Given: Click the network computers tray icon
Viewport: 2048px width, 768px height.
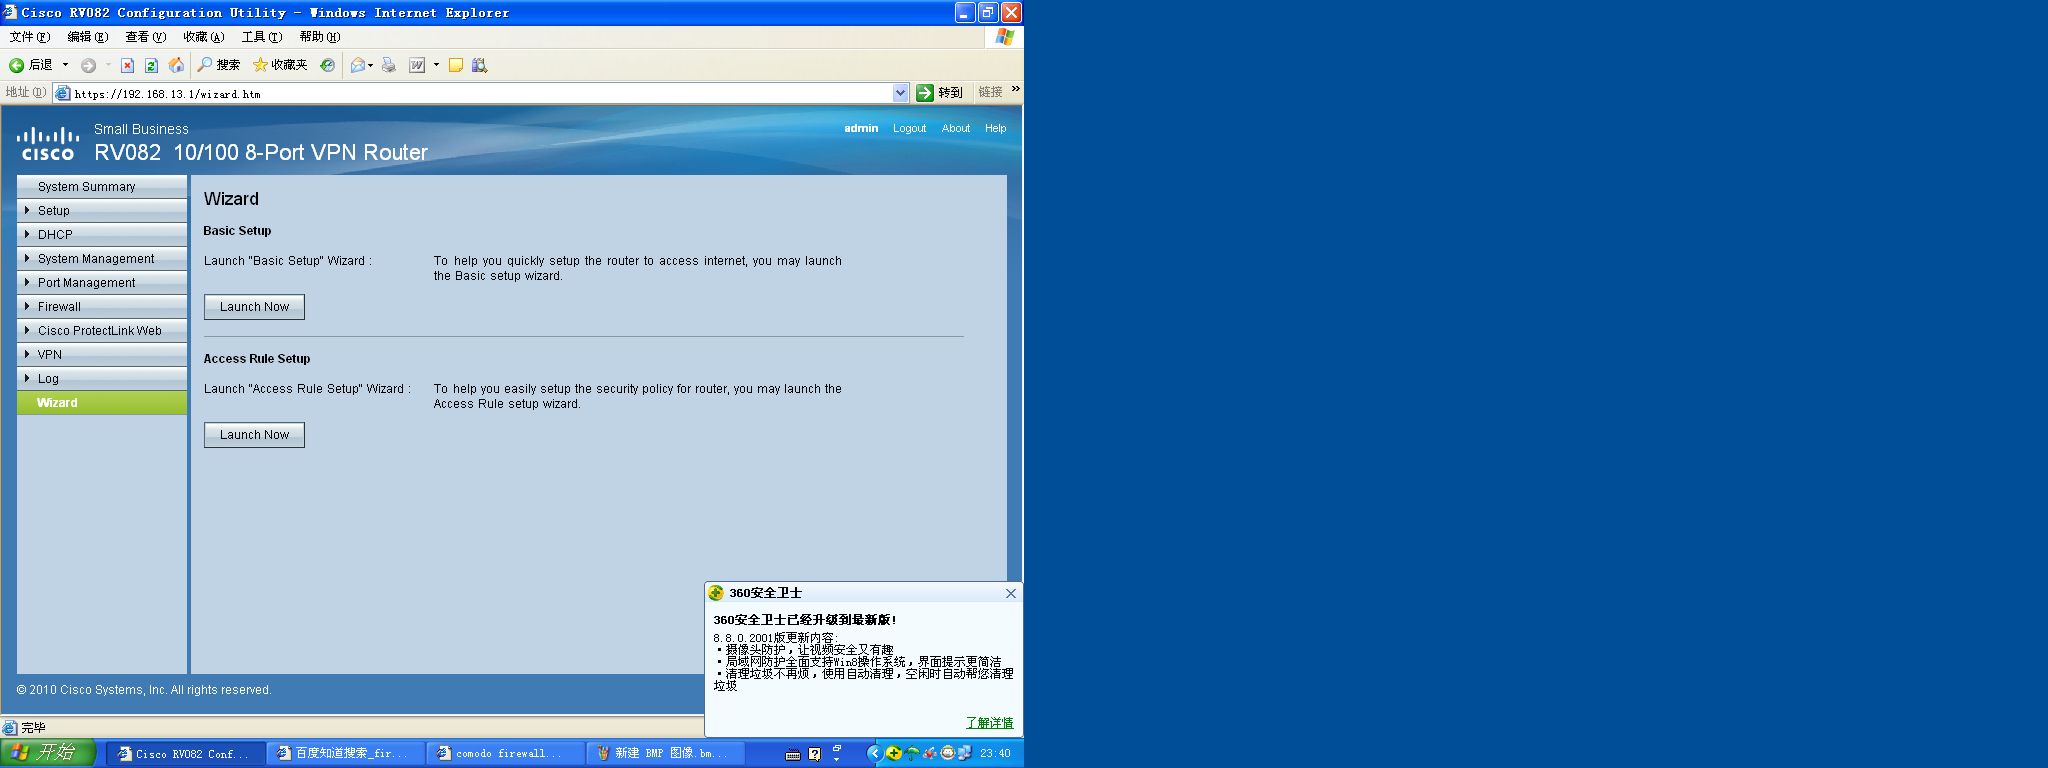Looking at the screenshot, I should coord(965,753).
